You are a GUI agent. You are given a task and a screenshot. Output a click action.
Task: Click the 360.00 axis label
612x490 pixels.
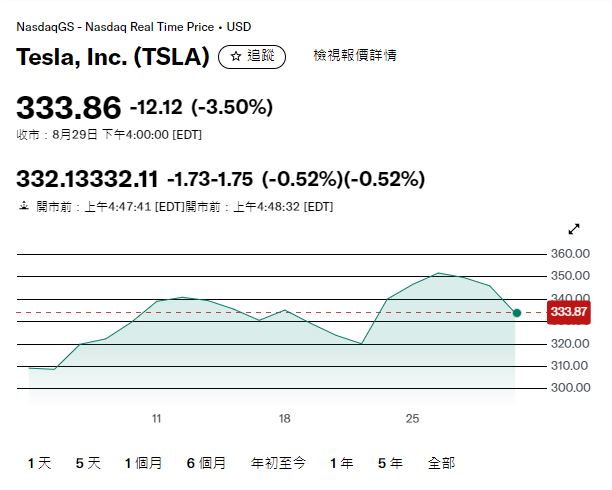[570, 254]
